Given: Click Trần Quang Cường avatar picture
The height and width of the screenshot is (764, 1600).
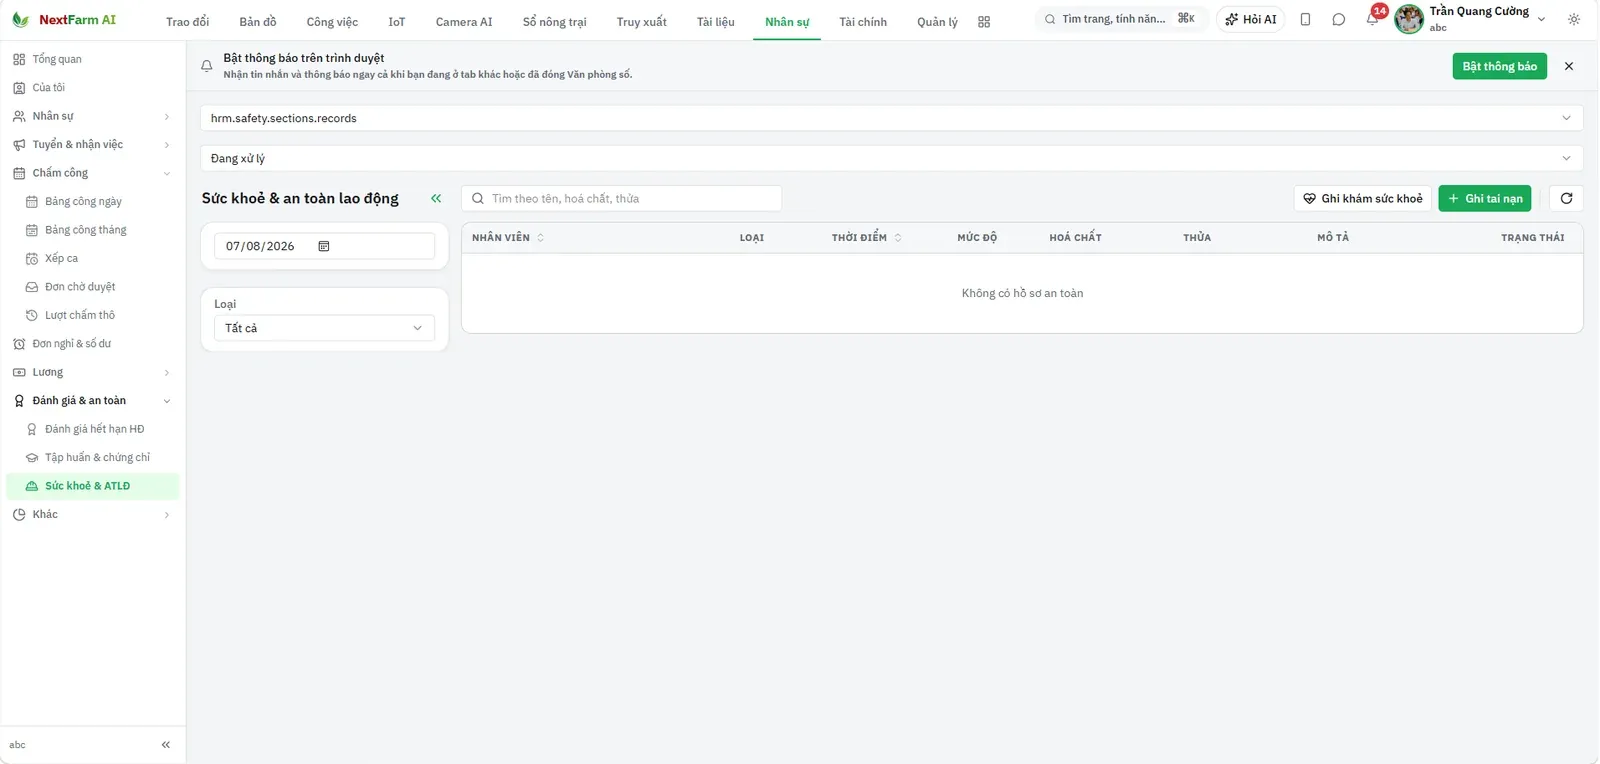Looking at the screenshot, I should coord(1409,19).
